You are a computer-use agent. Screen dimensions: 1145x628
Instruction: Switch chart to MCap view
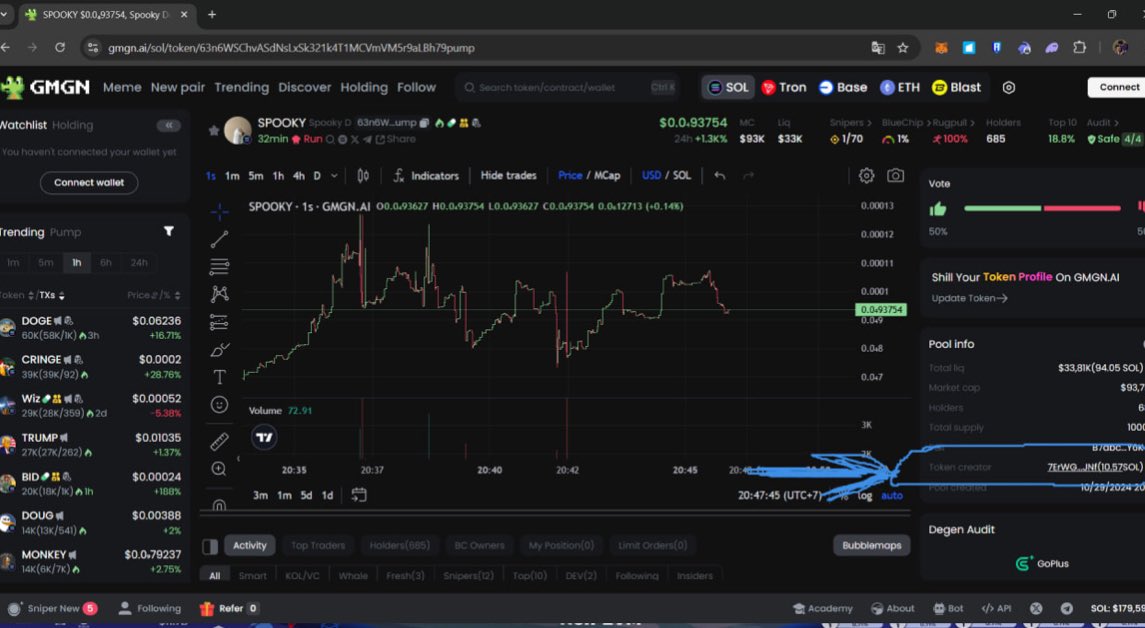click(607, 175)
